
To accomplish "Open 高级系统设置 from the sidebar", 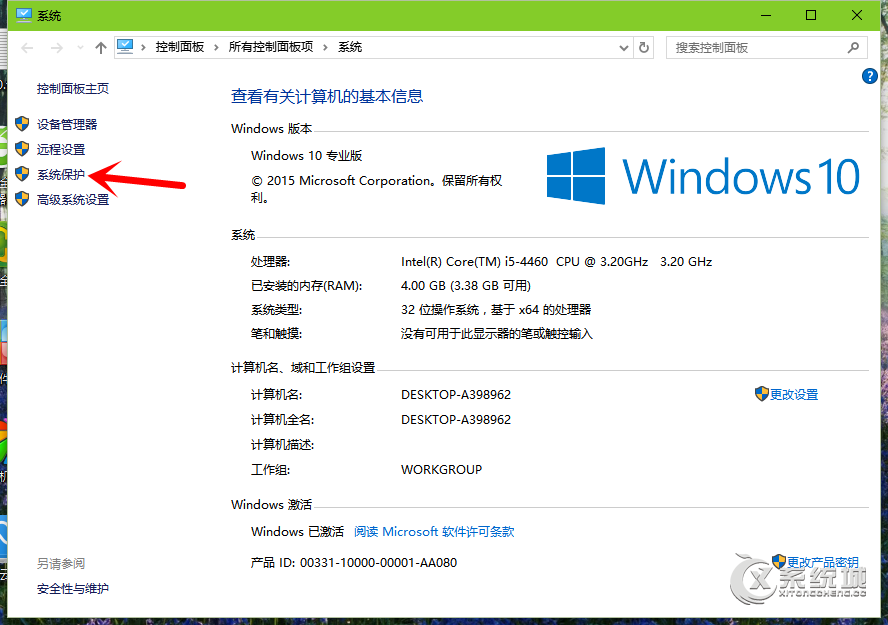I will 72,199.
